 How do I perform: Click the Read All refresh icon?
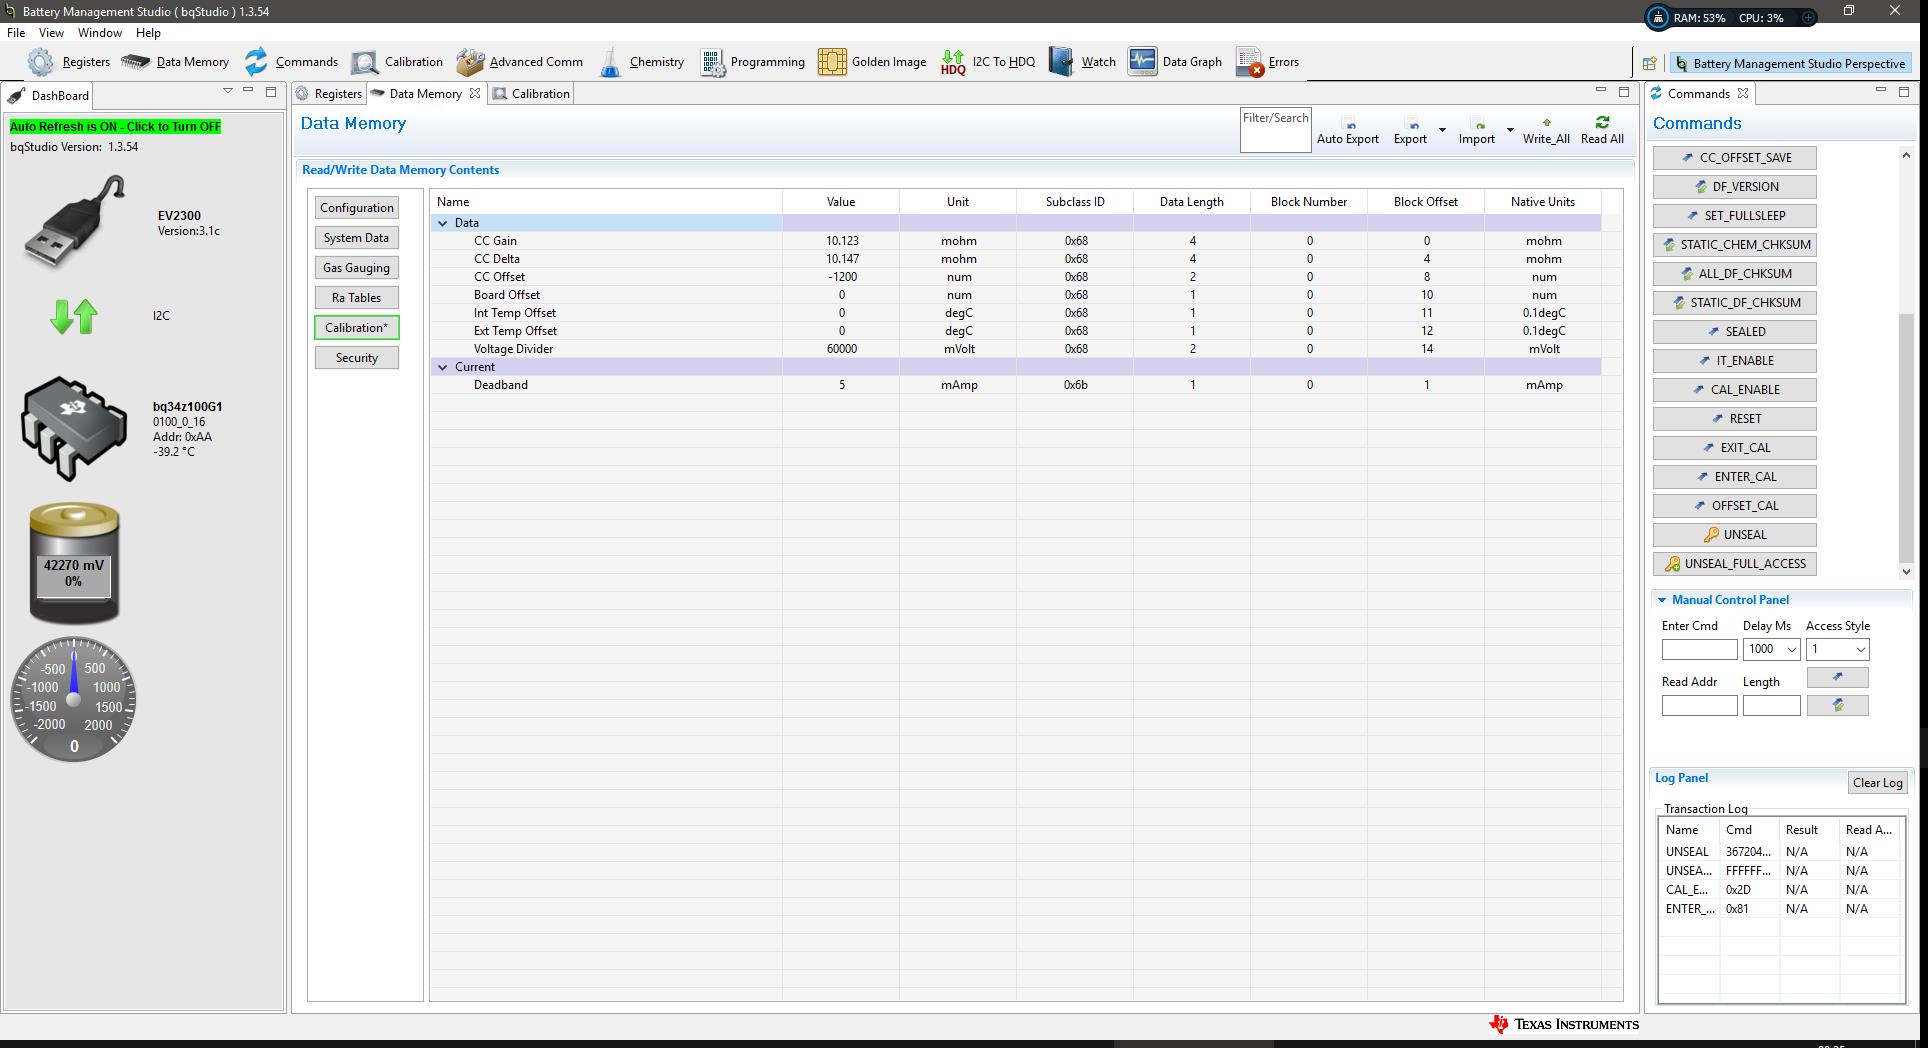(1602, 122)
